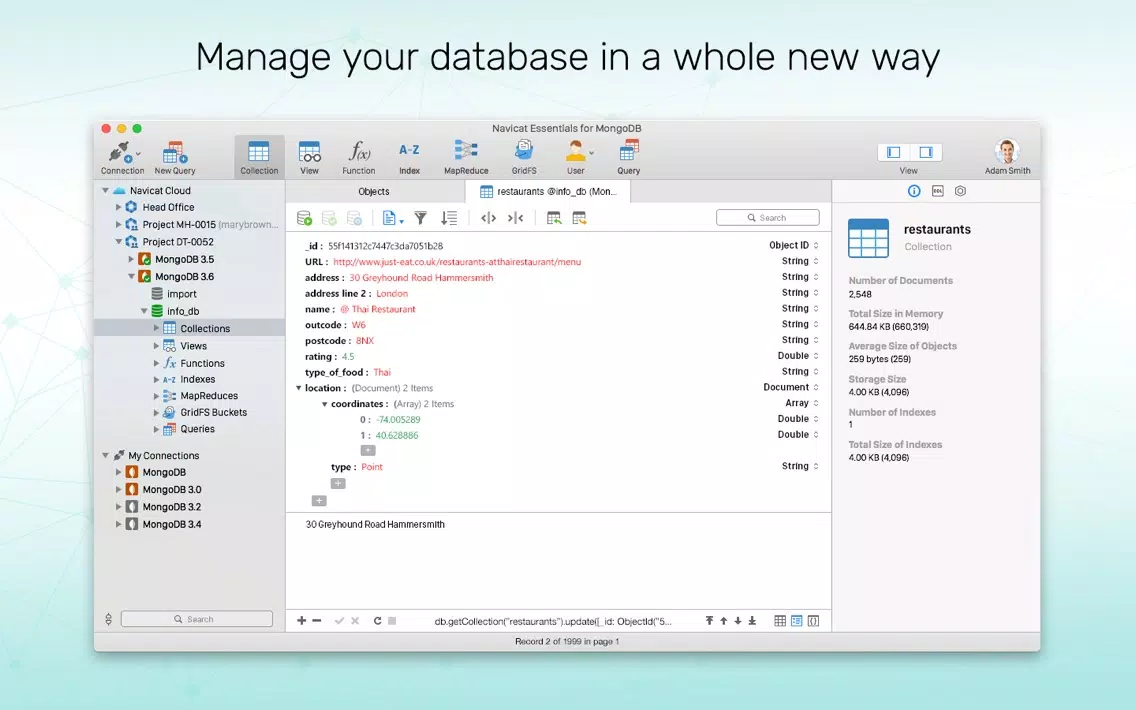Expand the MongoDB 3.5 connection
This screenshot has height=710, width=1136.
(131, 259)
